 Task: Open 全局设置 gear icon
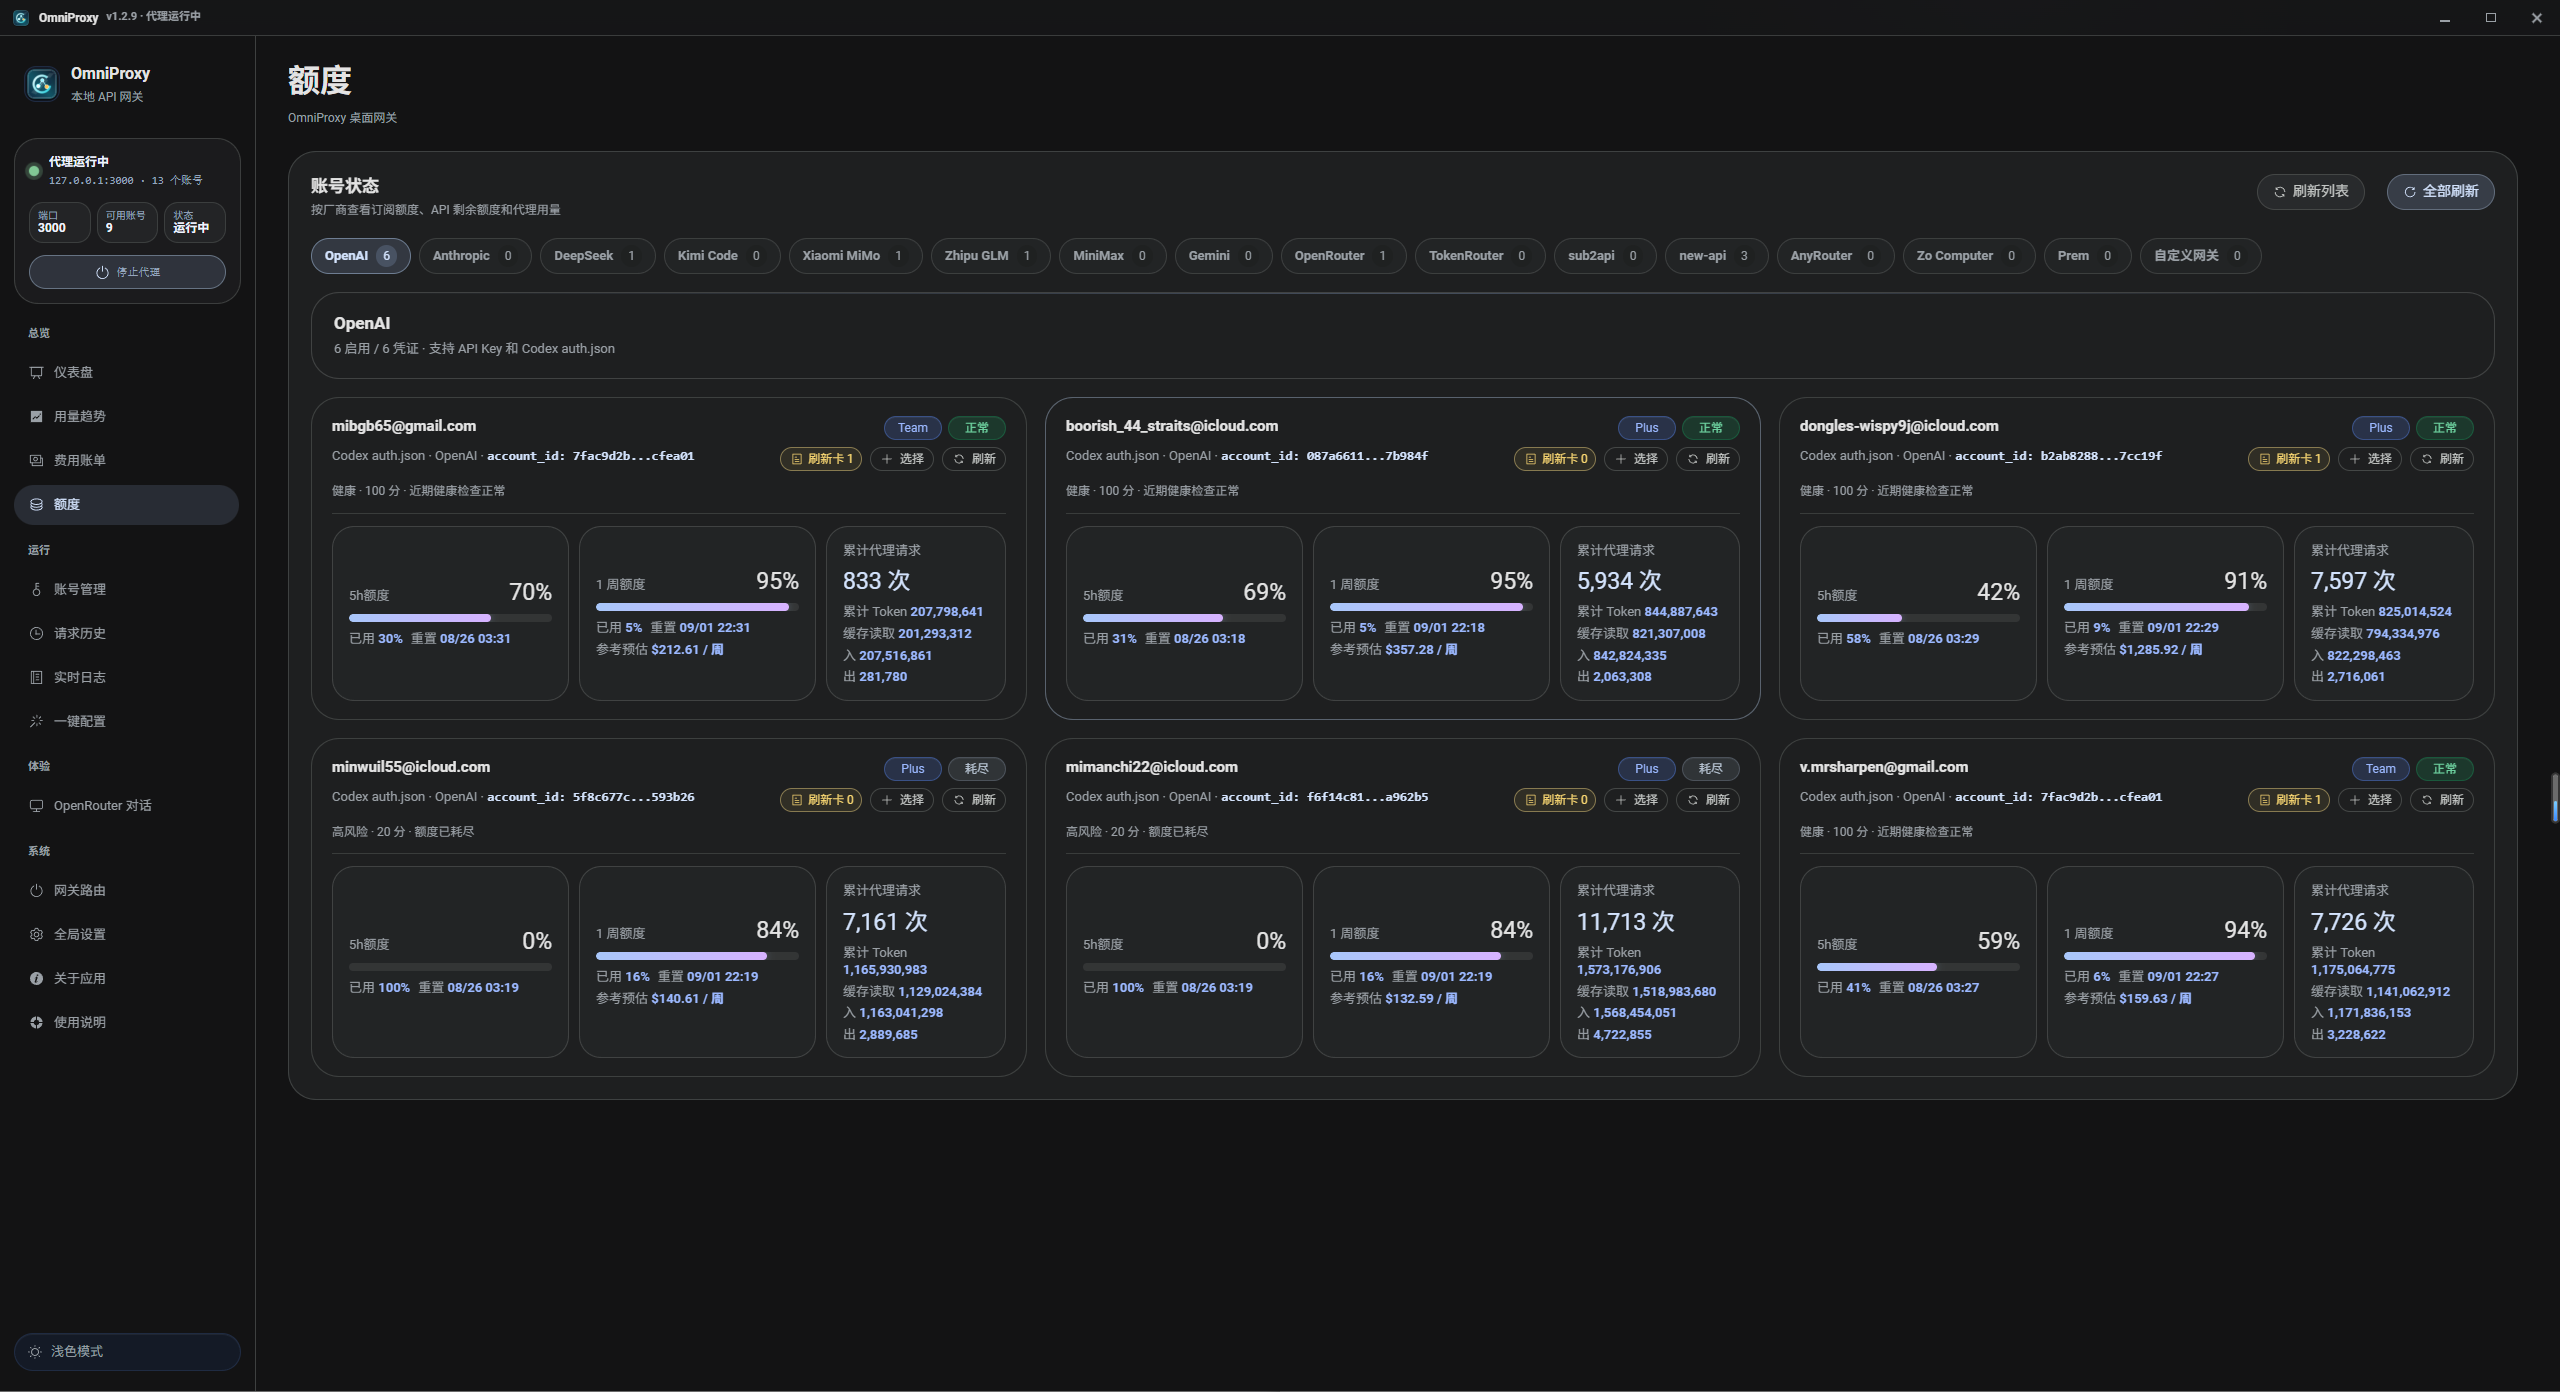click(37, 934)
